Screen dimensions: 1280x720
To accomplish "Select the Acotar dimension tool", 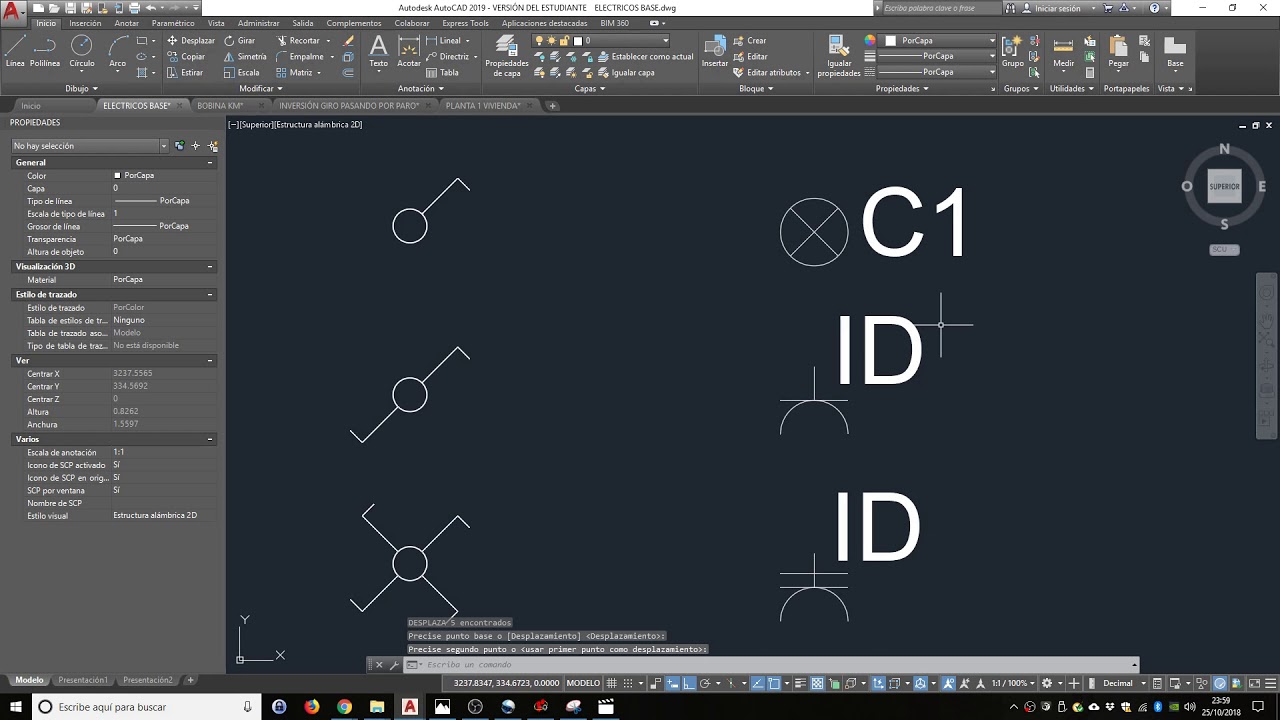I will click(x=409, y=51).
